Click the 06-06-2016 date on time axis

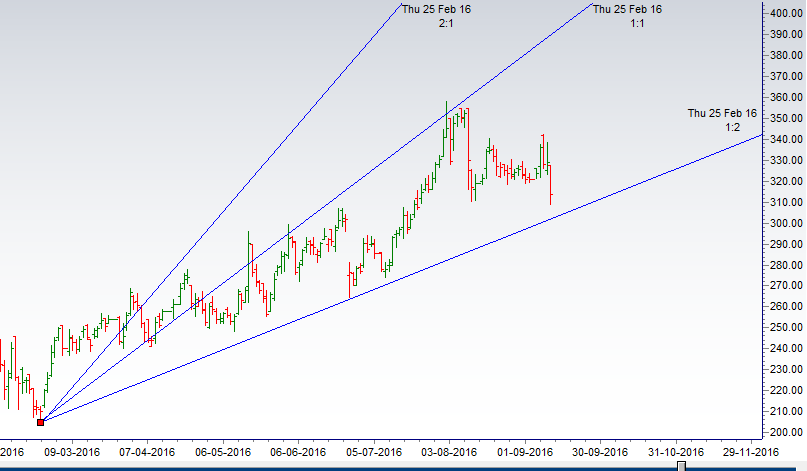pyautogui.click(x=299, y=451)
